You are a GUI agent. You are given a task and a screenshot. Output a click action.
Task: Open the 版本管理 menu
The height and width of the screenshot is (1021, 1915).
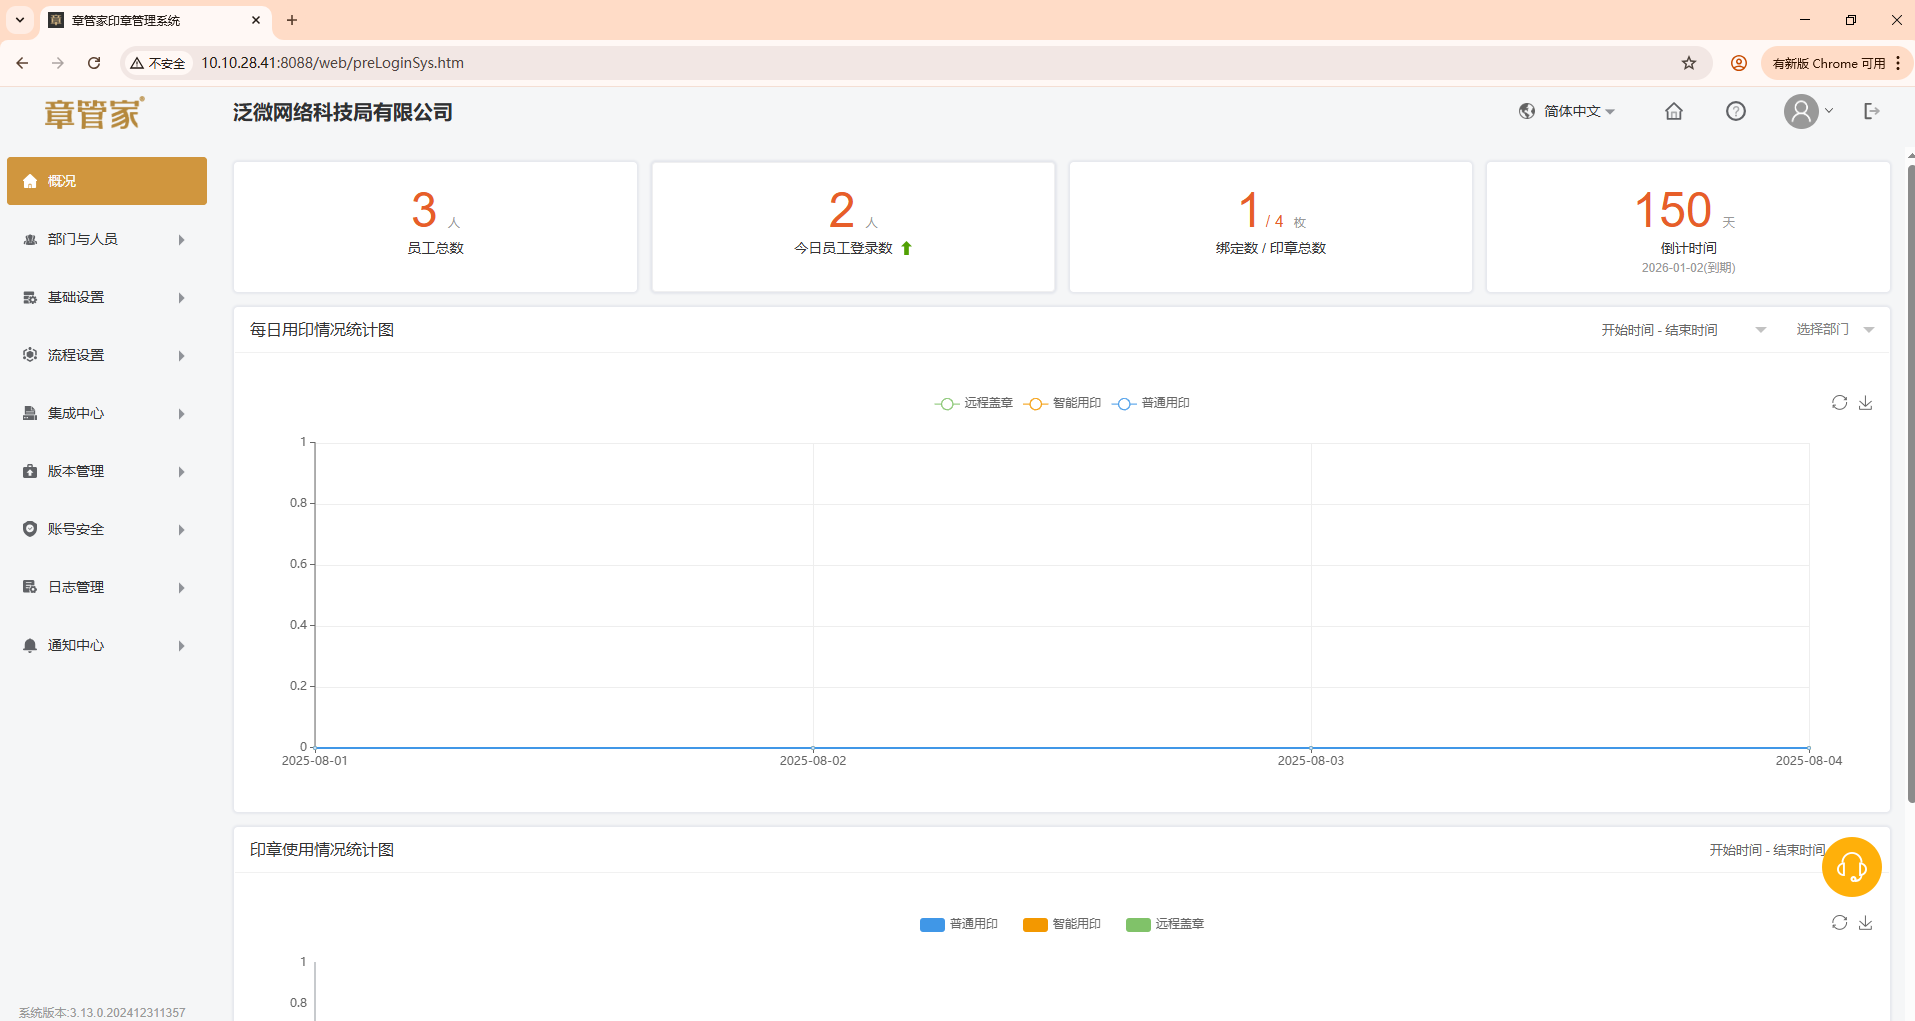107,471
